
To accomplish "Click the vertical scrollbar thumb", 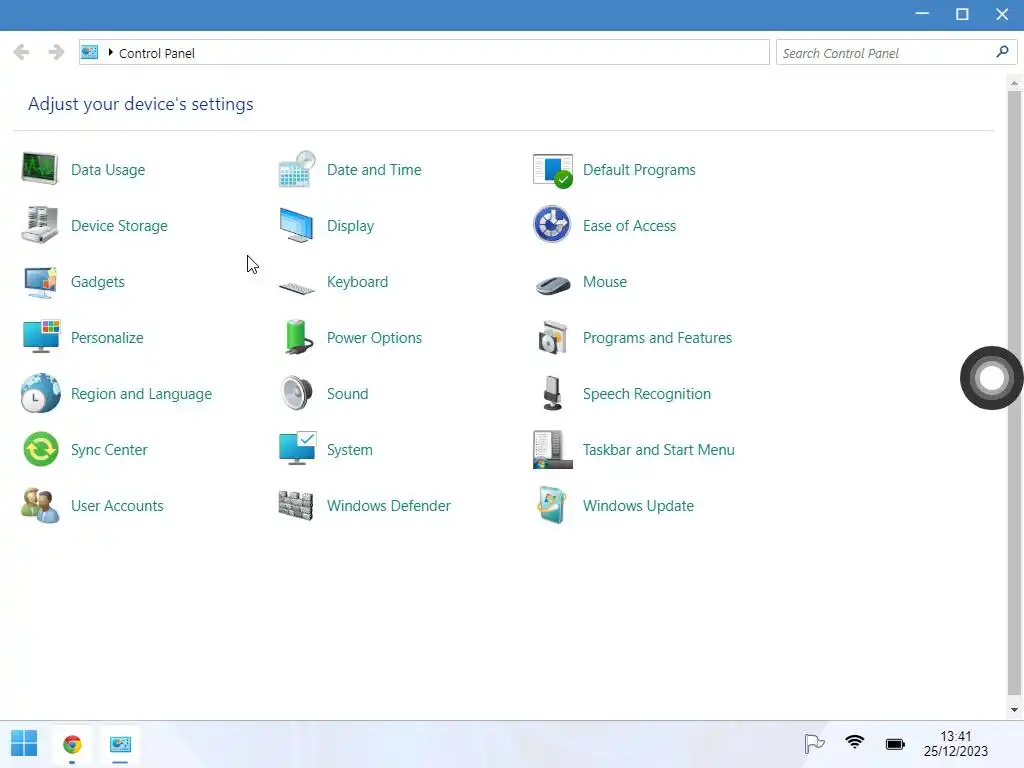I will tap(1014, 392).
